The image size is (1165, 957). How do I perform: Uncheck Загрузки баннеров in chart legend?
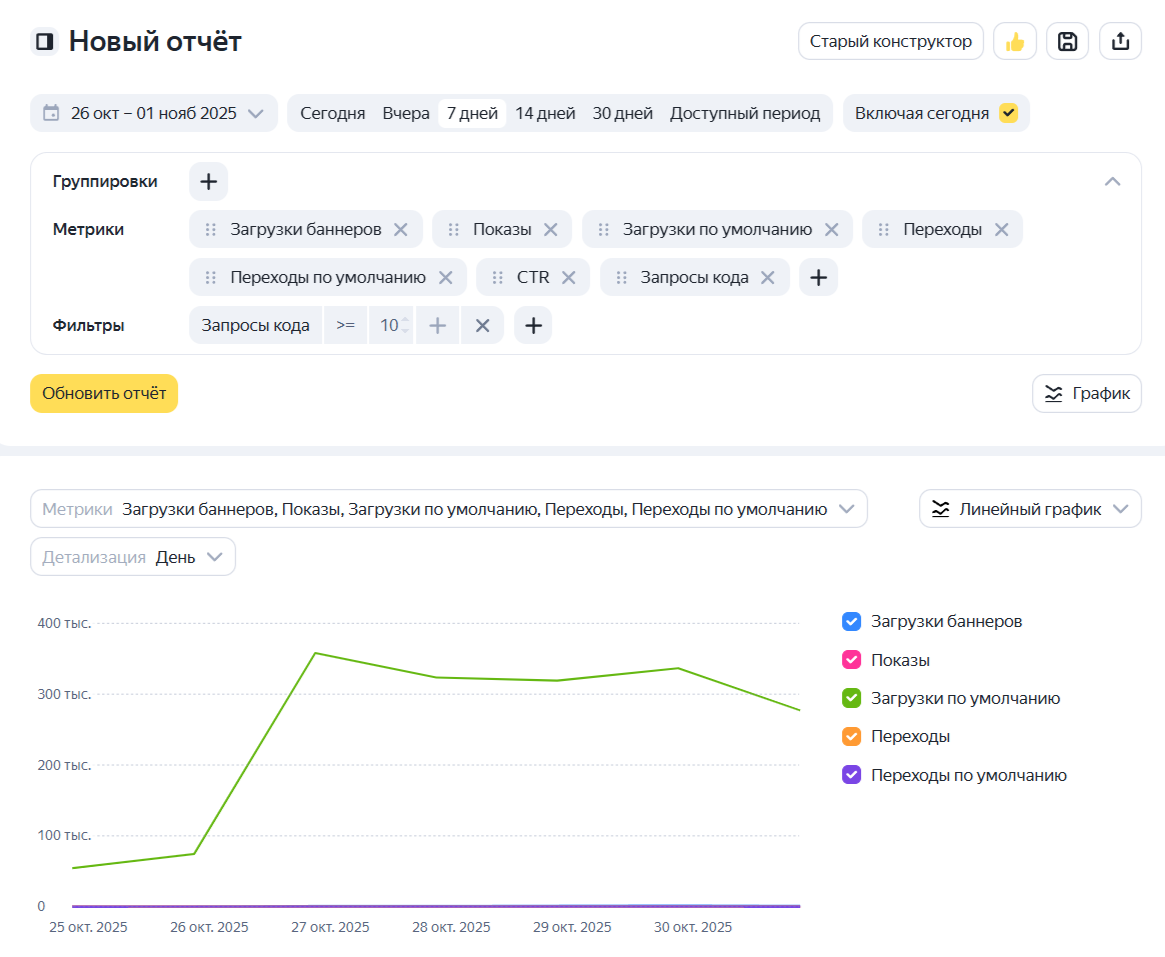852,622
